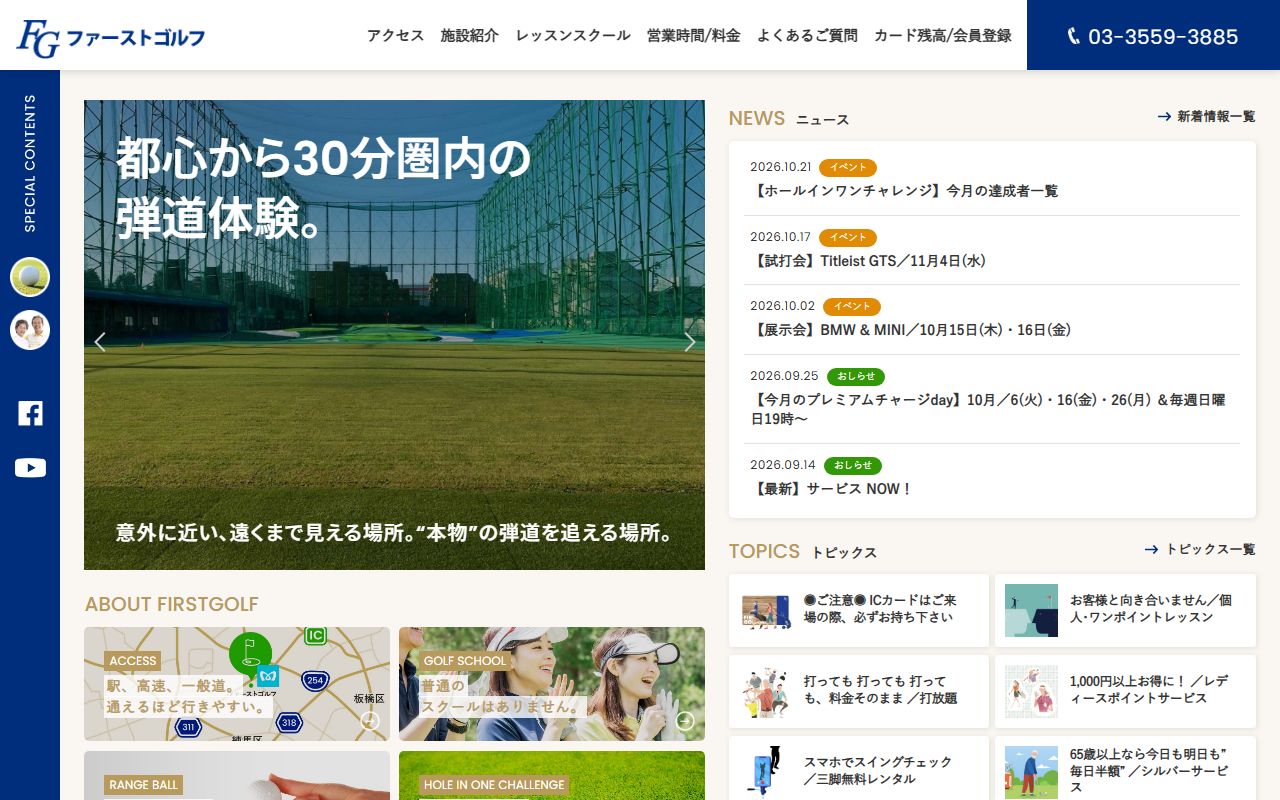Click the イベント tag dated 2026.10.21

tap(848, 167)
